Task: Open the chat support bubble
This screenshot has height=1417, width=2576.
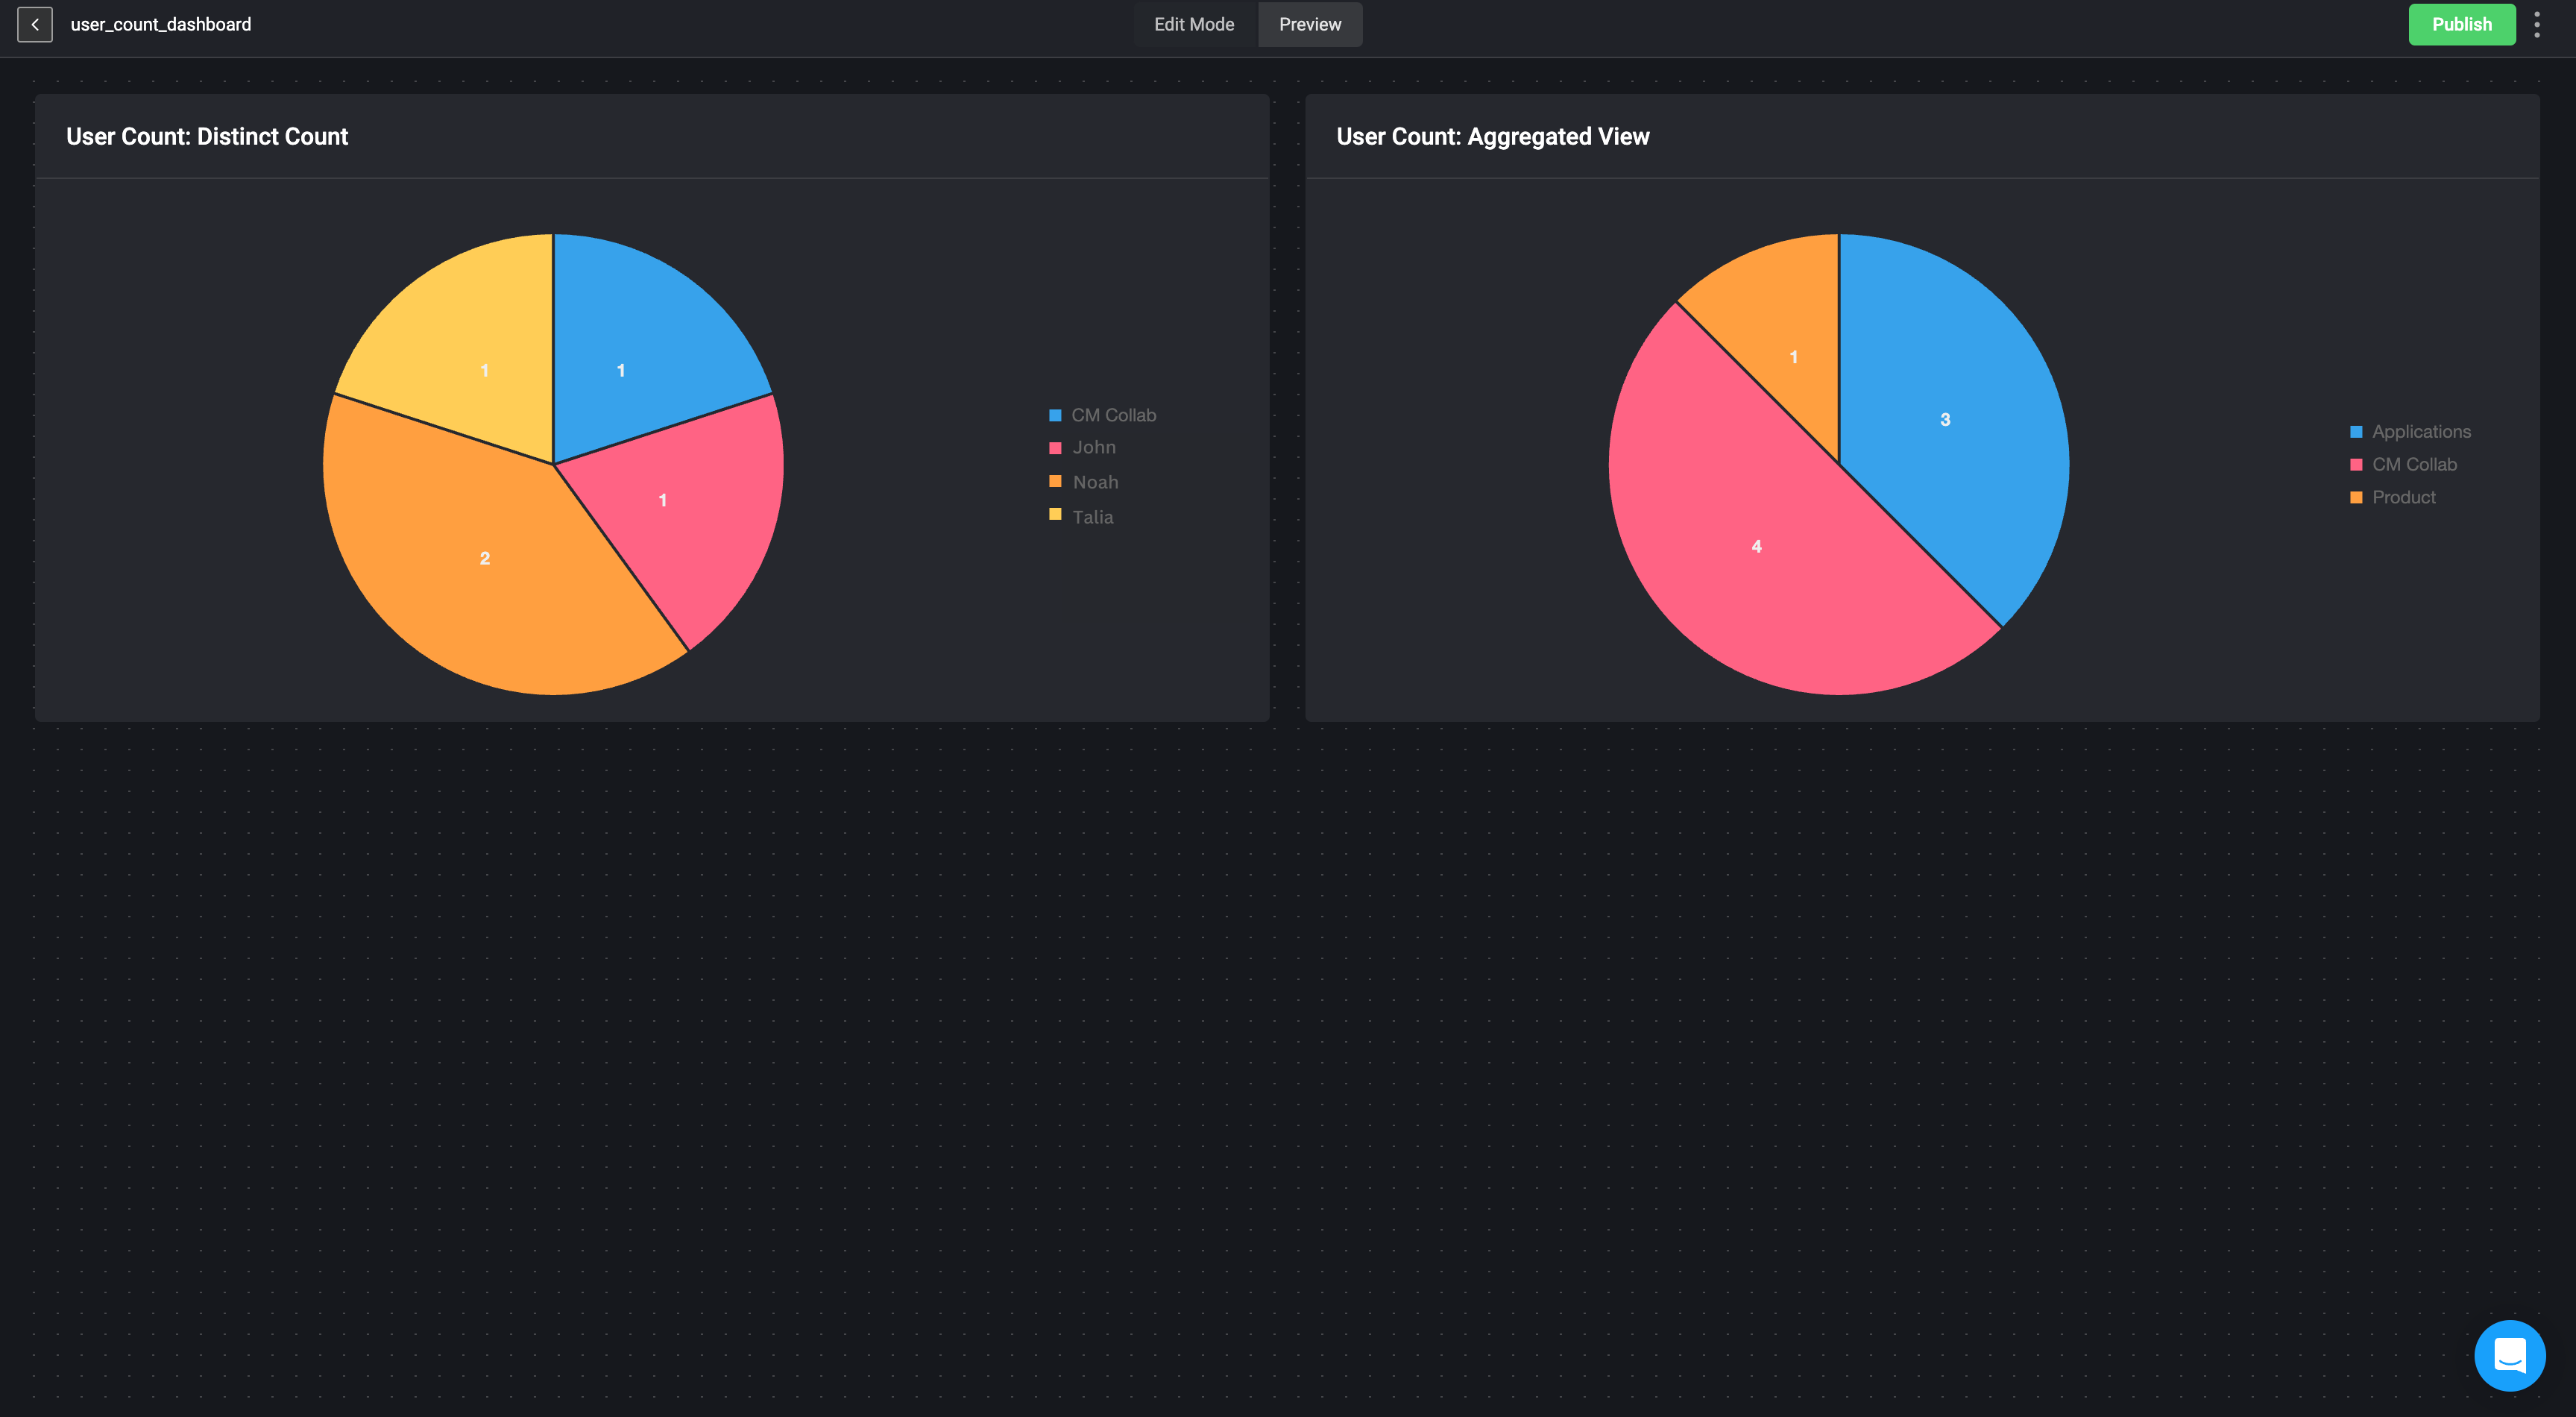Action: coord(2509,1355)
